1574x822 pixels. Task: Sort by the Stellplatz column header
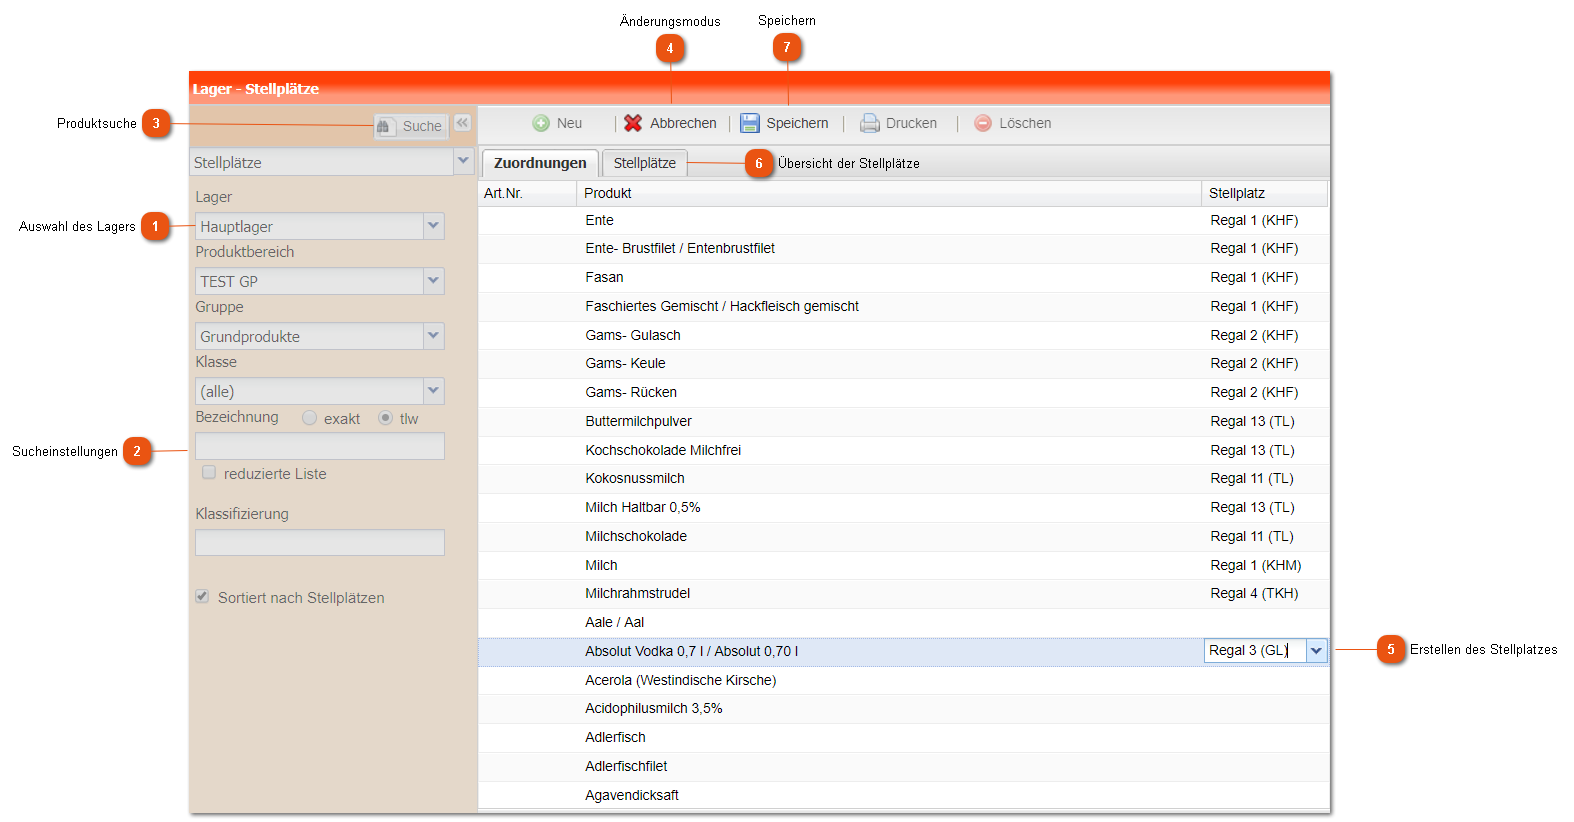click(1265, 193)
